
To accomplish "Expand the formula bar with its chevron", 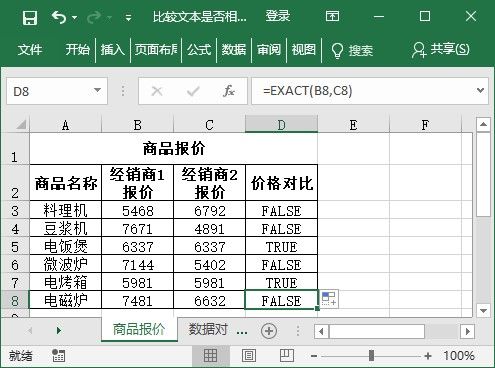I will pyautogui.click(x=480, y=90).
